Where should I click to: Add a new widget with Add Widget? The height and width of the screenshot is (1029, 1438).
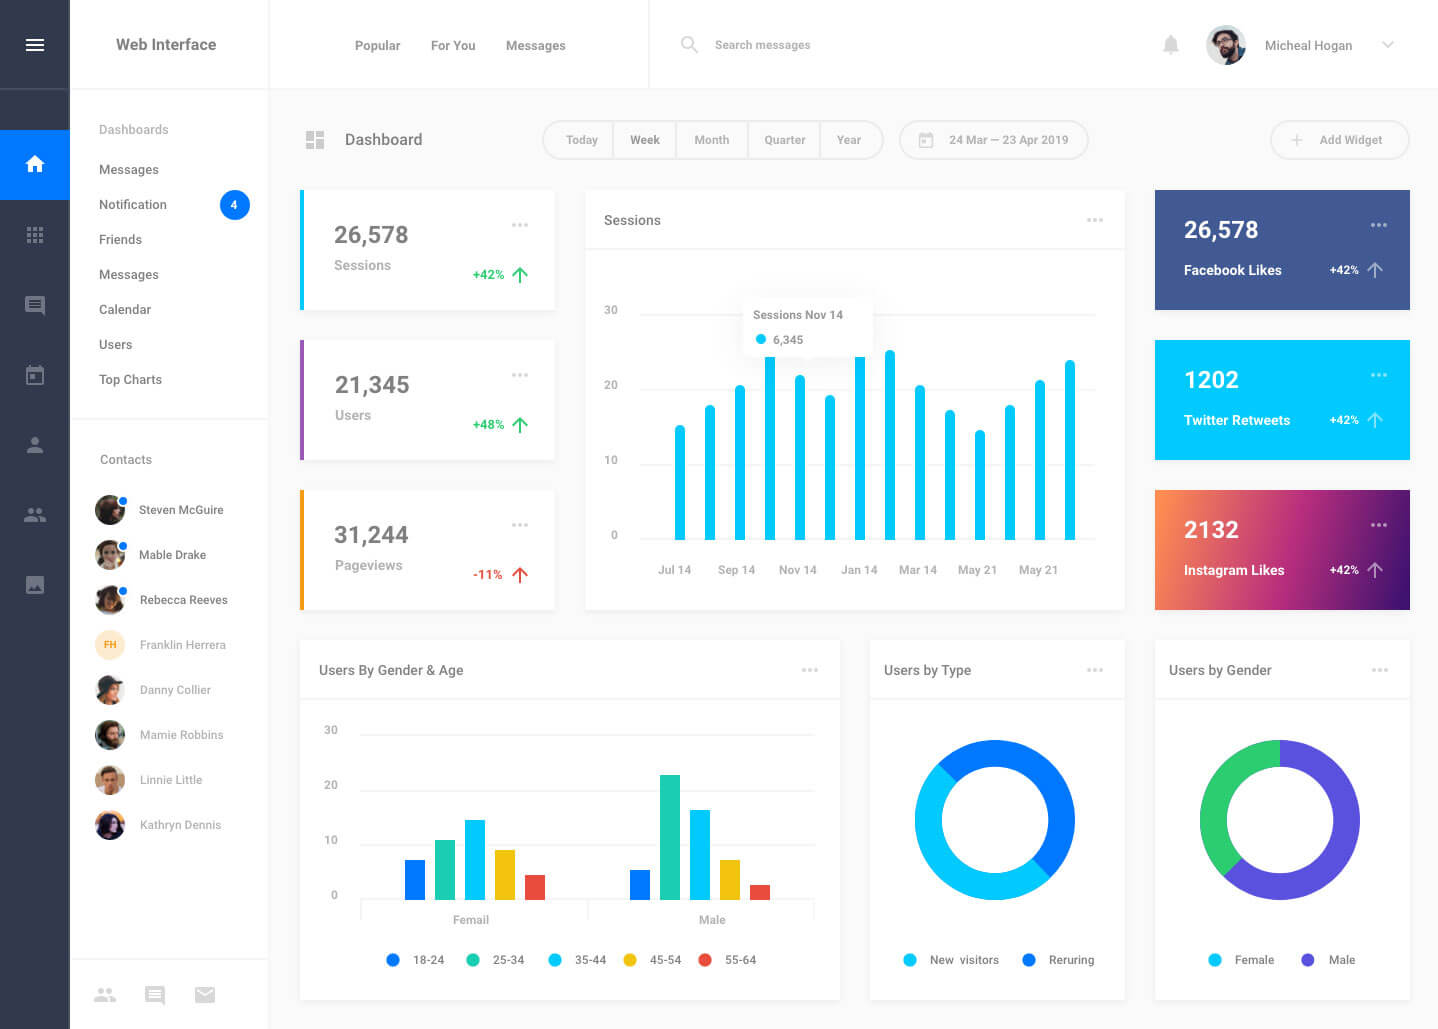(1340, 140)
